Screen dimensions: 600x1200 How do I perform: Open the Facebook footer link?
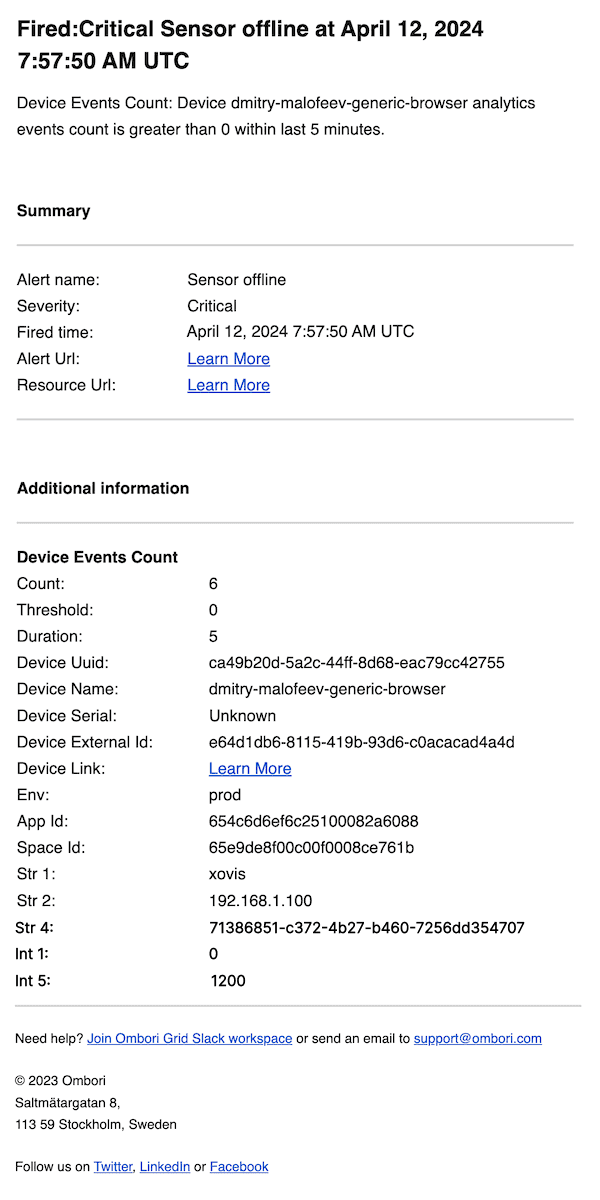click(239, 1167)
